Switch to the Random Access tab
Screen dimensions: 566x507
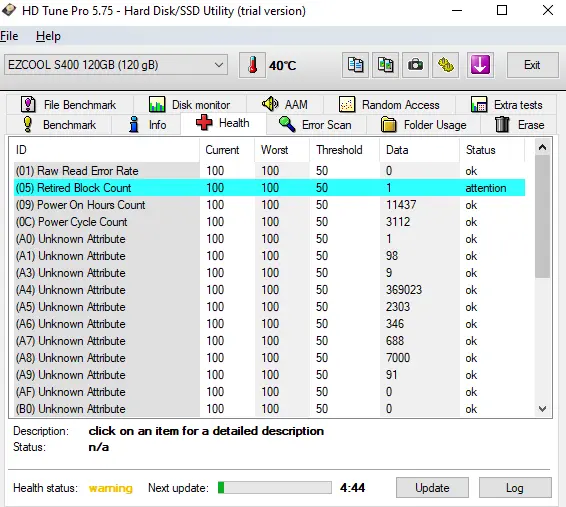389,105
